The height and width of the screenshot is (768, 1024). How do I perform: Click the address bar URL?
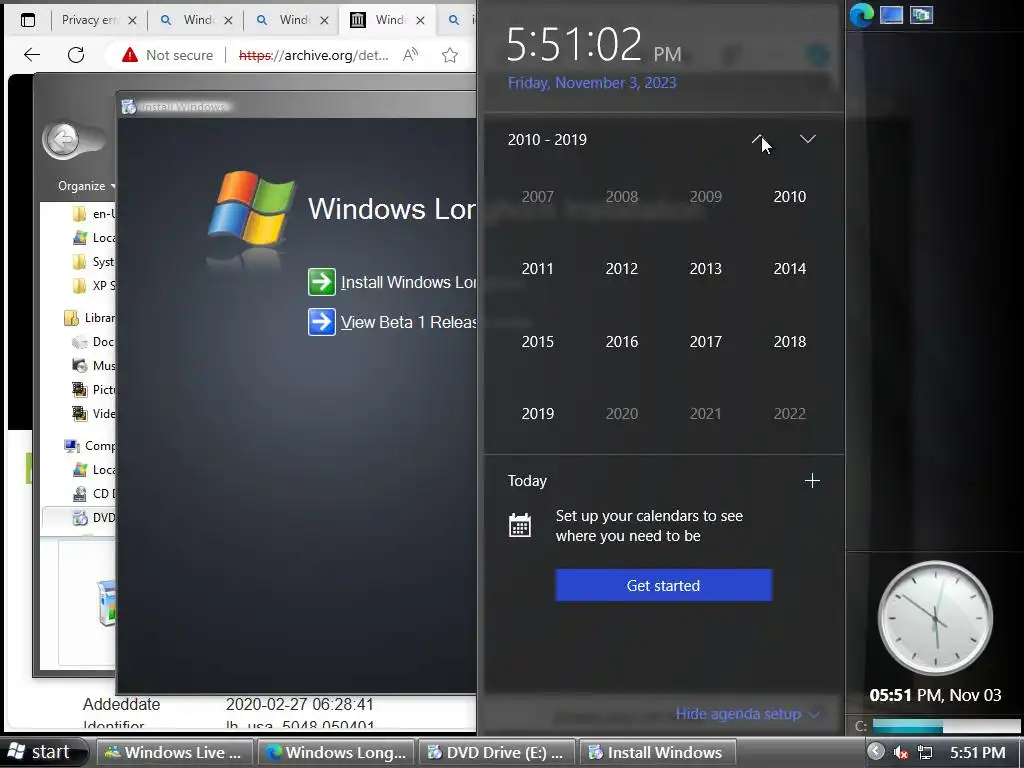pos(313,55)
